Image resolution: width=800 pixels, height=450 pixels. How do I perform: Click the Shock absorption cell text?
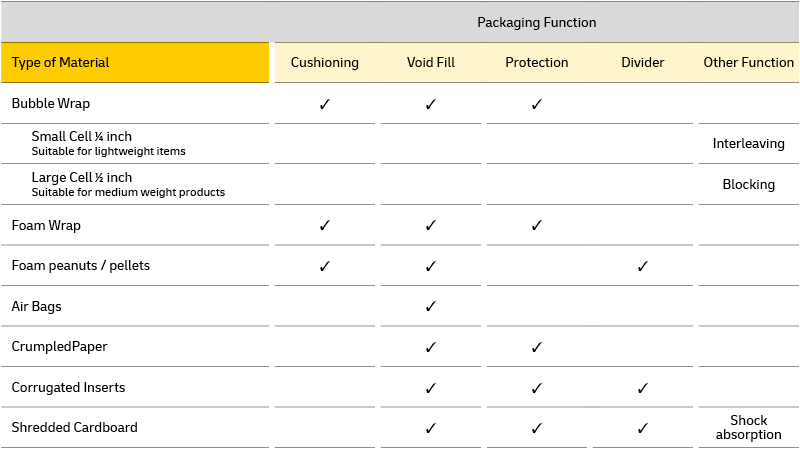(748, 428)
